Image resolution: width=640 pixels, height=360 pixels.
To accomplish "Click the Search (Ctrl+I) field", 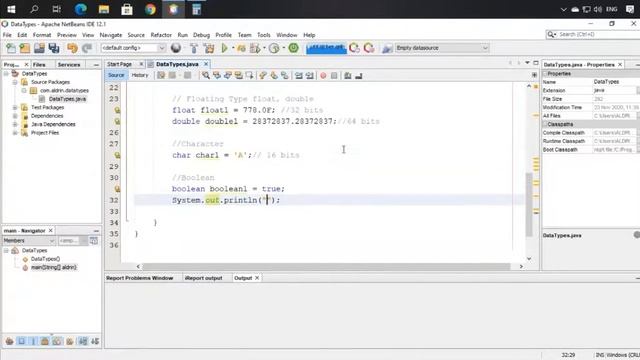I will [x=594, y=35].
